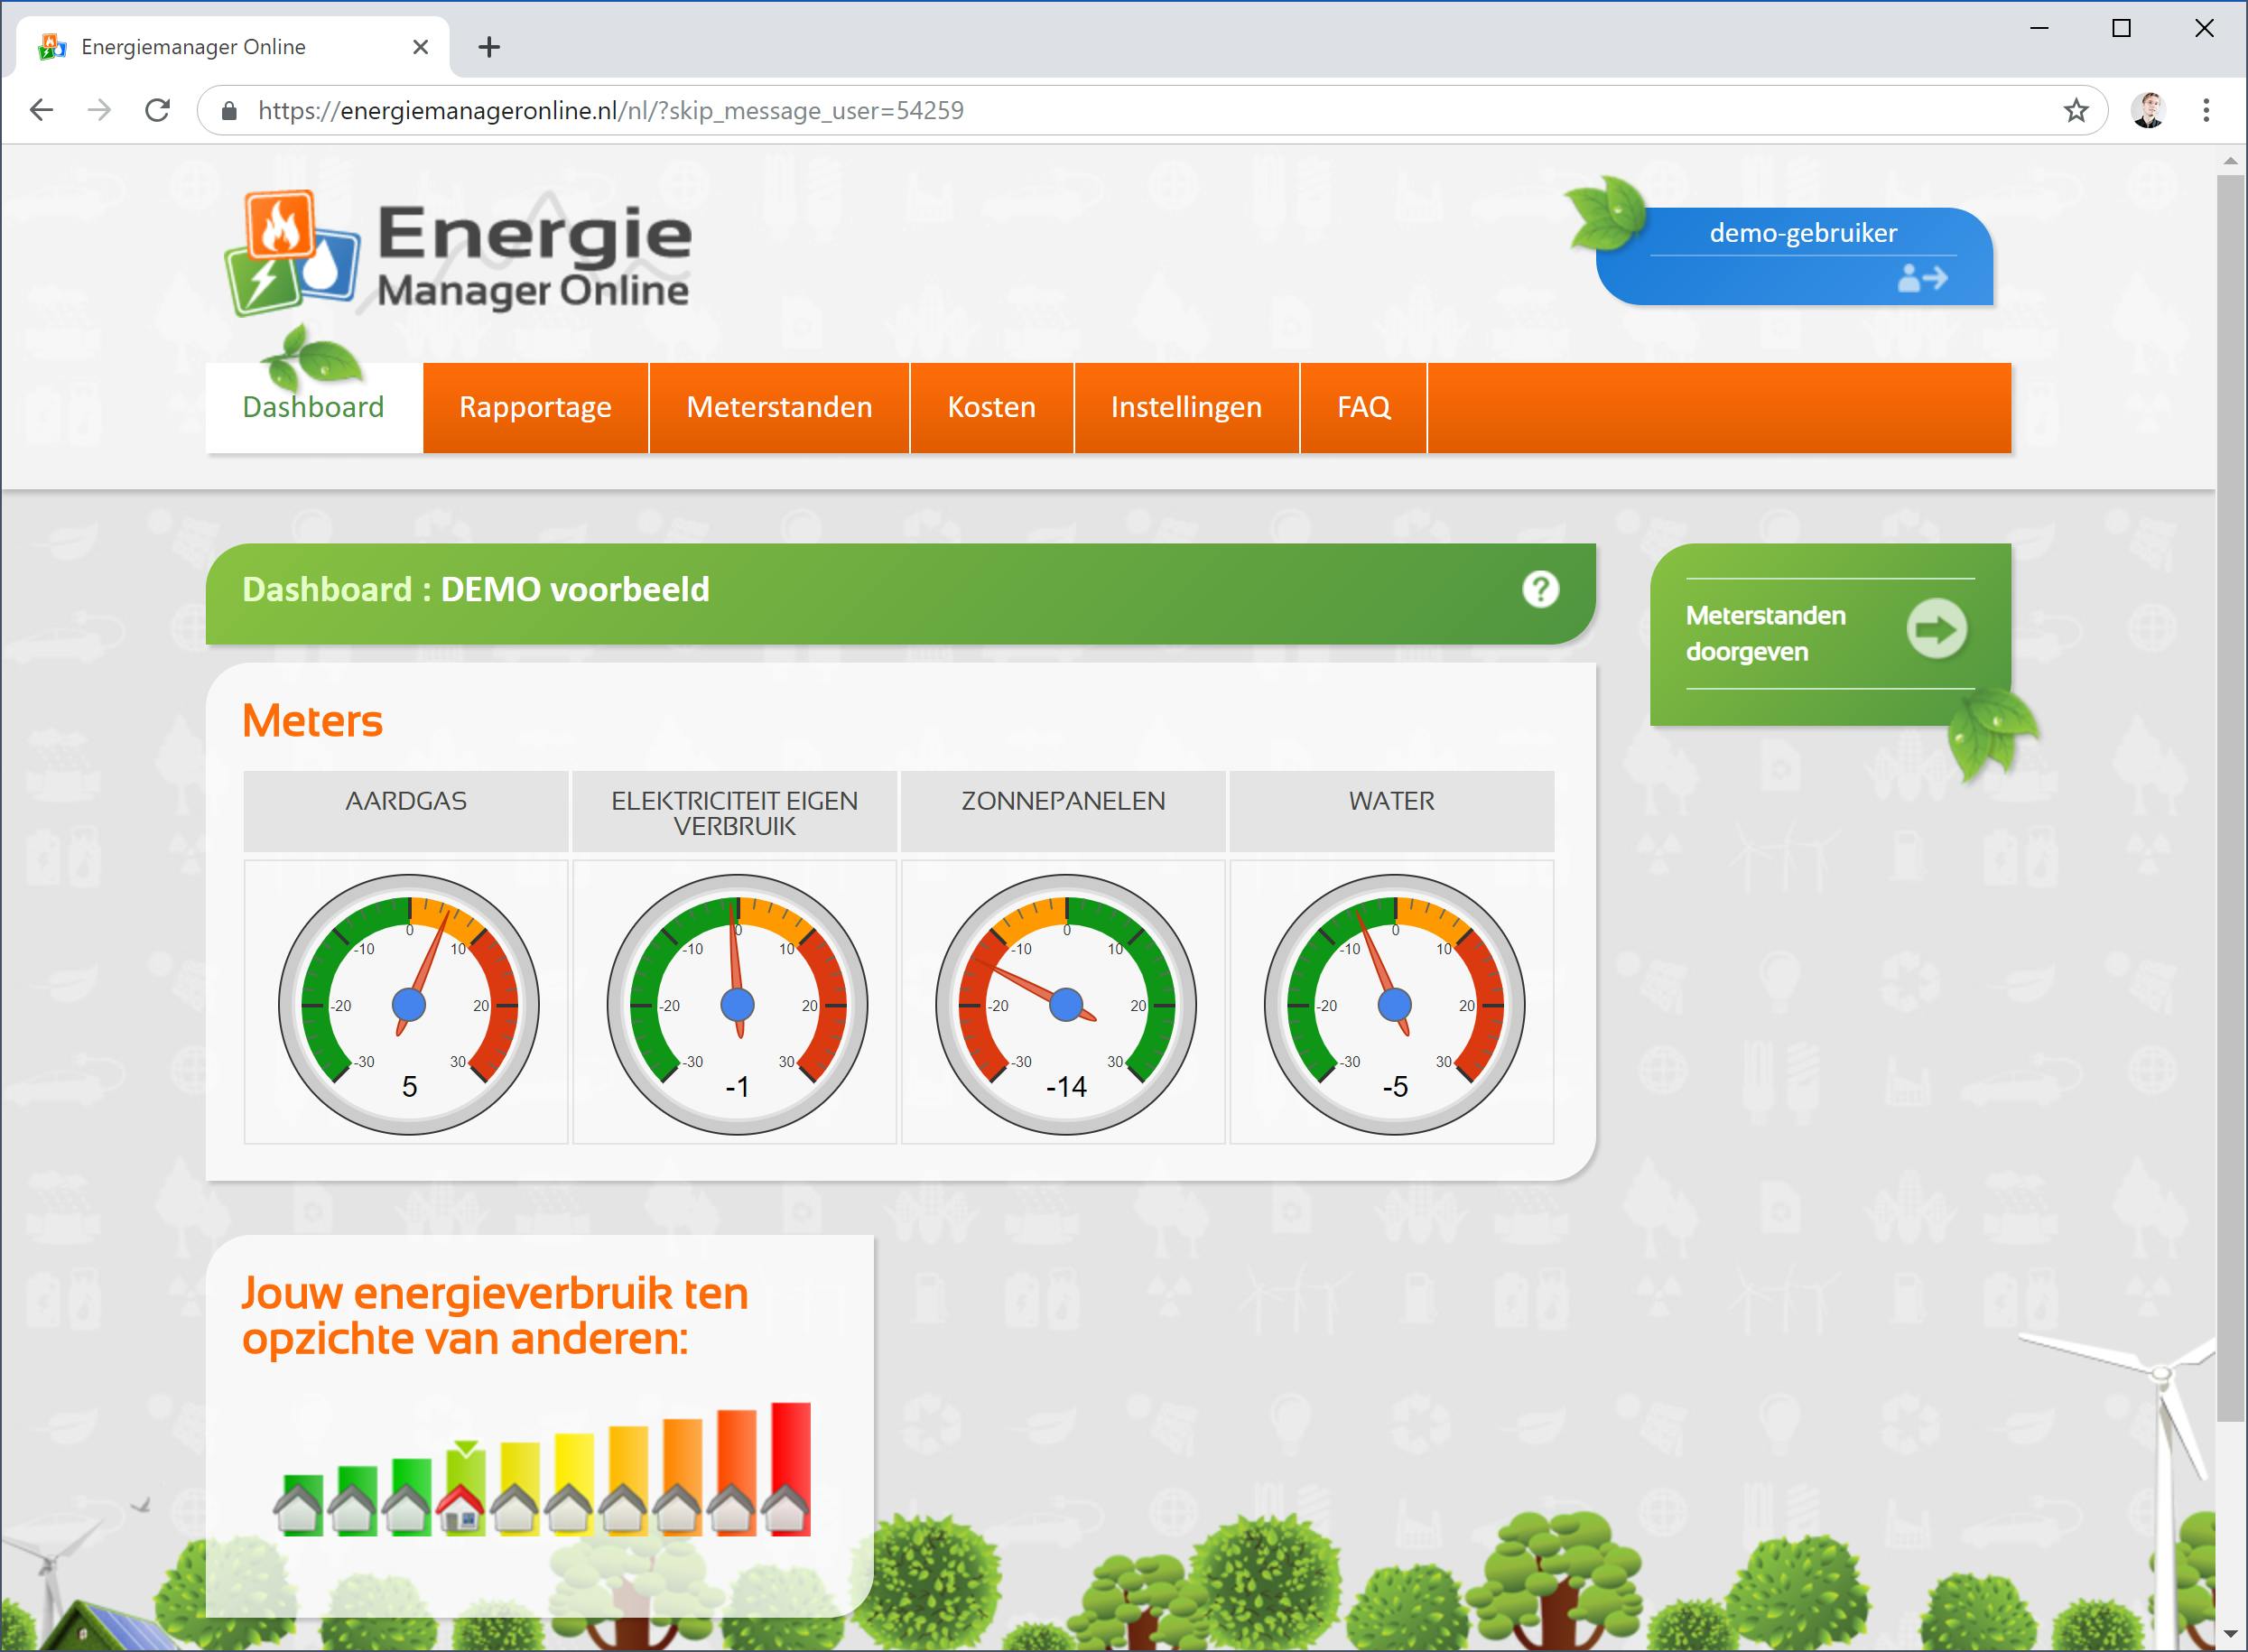
Task: Click the help question mark icon
Action: (1540, 590)
